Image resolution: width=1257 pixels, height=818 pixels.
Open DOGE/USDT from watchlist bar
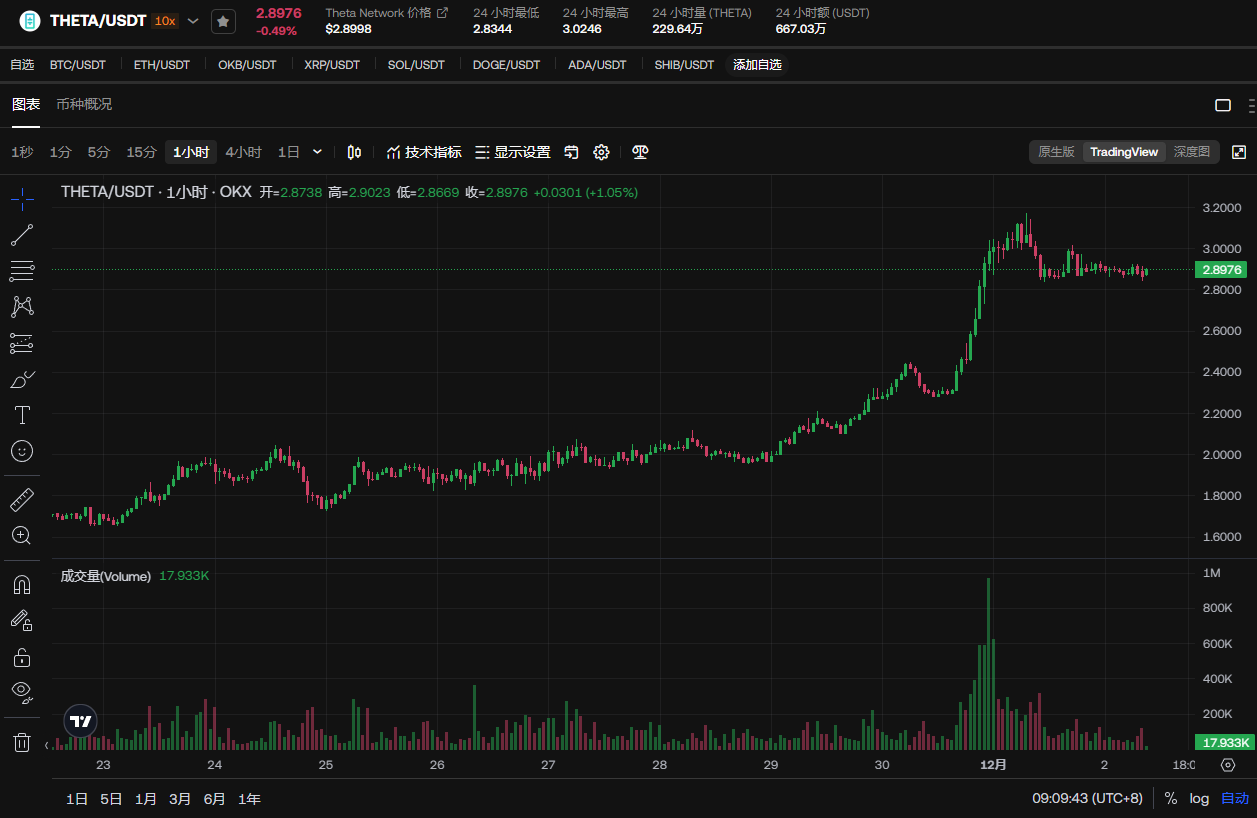[x=507, y=65]
